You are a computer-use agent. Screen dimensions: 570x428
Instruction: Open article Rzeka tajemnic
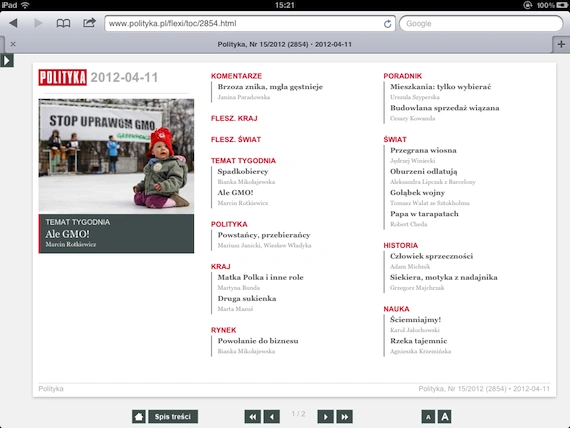418,341
